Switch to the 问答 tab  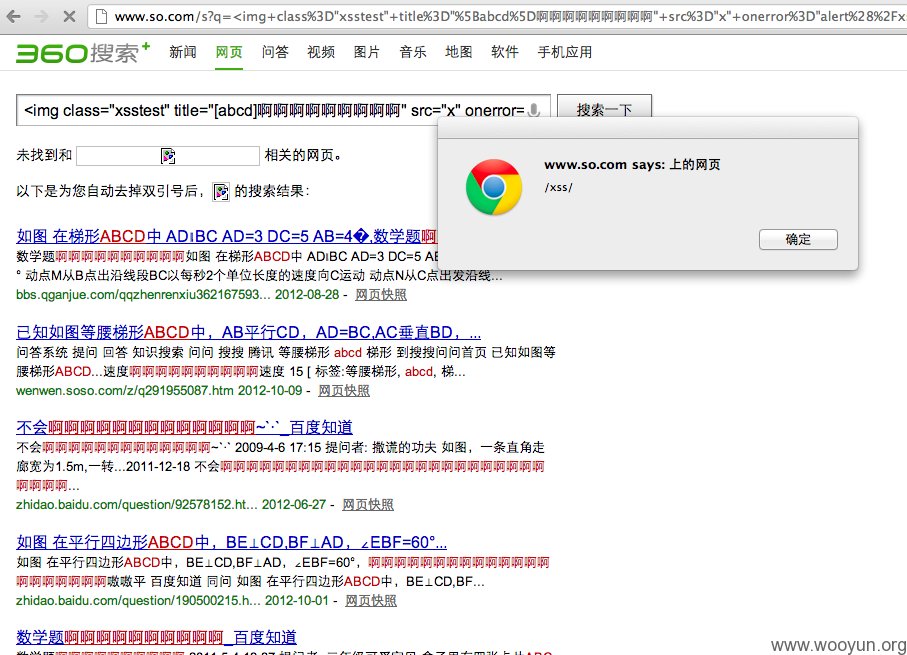click(275, 52)
